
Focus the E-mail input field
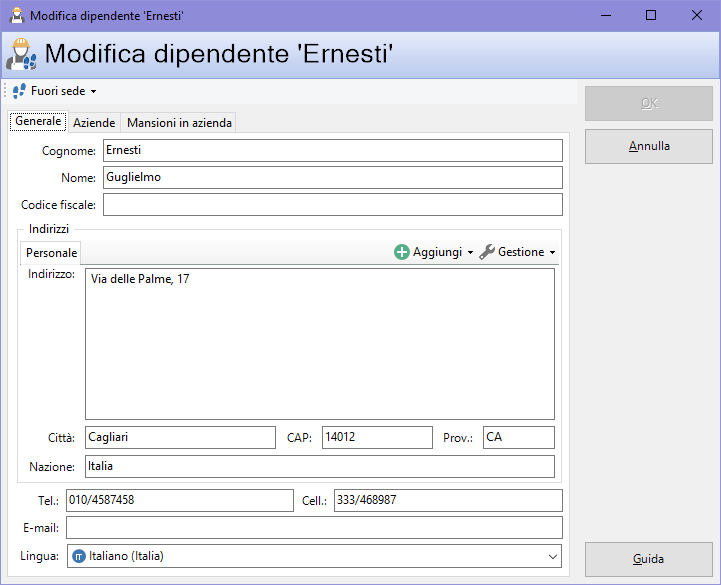pyautogui.click(x=314, y=527)
